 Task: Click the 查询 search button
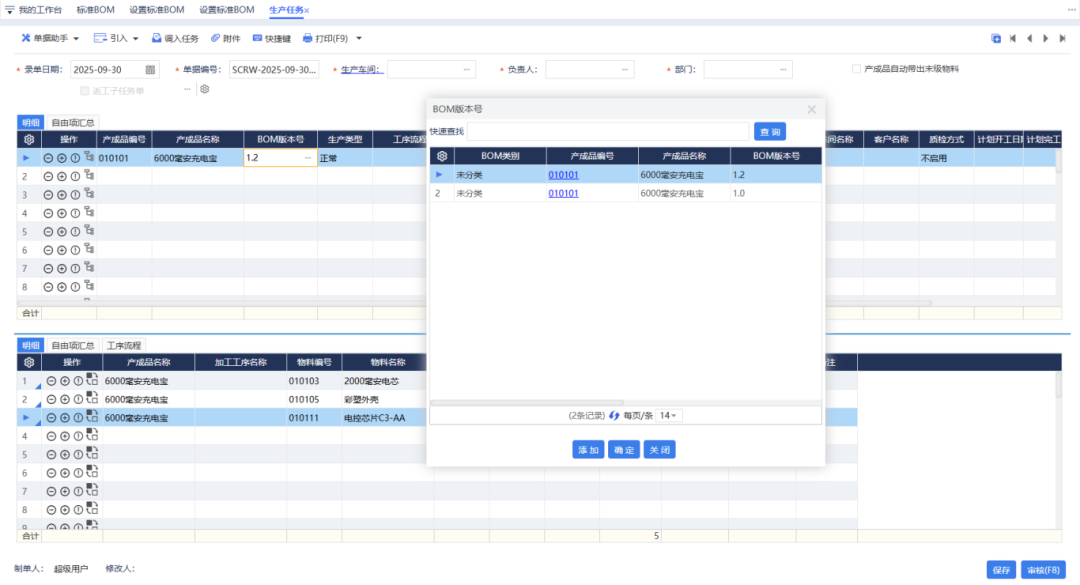pyautogui.click(x=770, y=132)
